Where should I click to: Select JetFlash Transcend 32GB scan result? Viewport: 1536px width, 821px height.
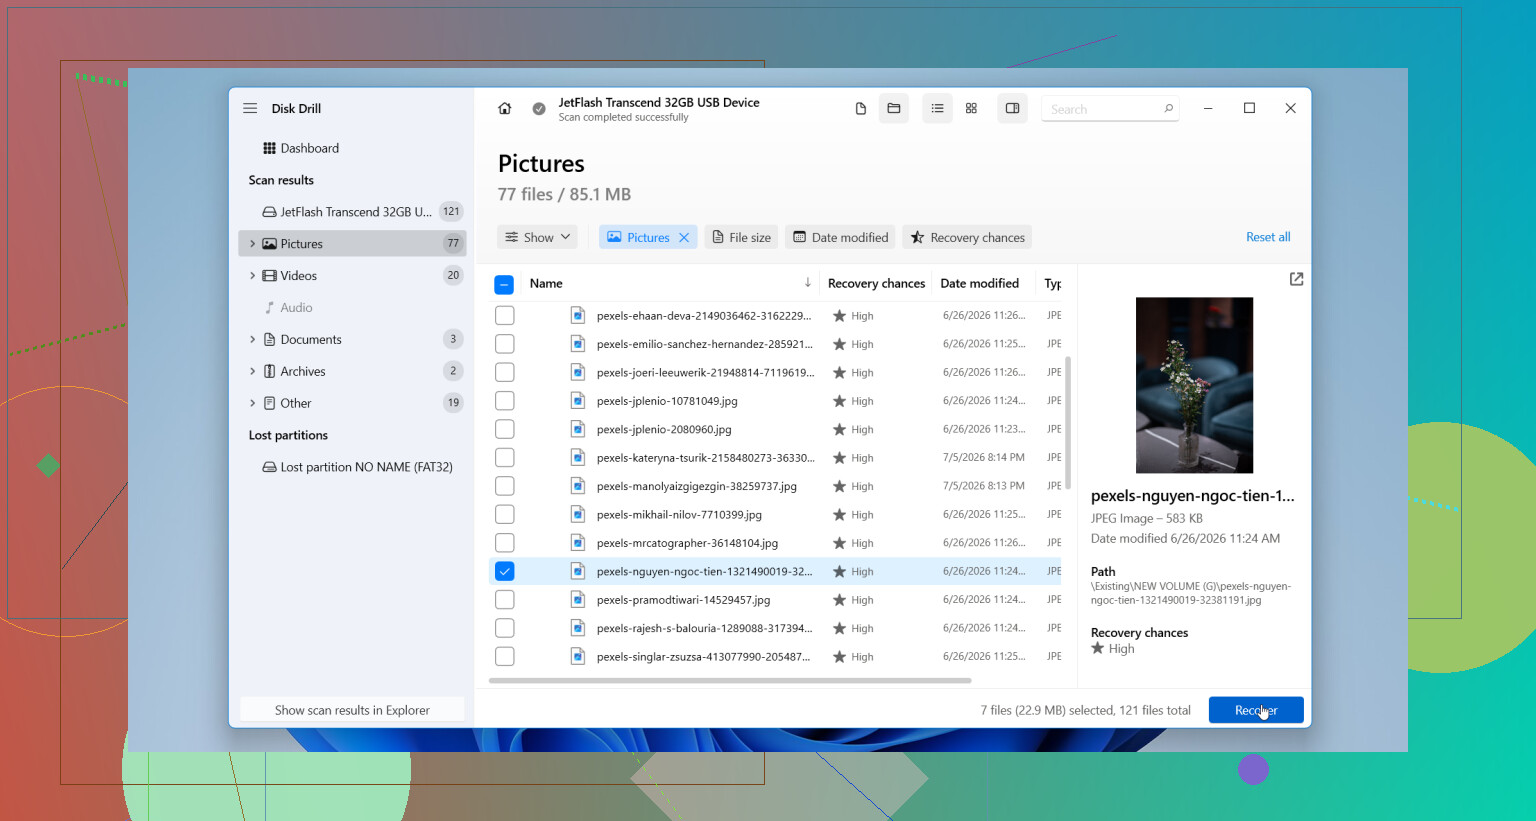(x=352, y=212)
